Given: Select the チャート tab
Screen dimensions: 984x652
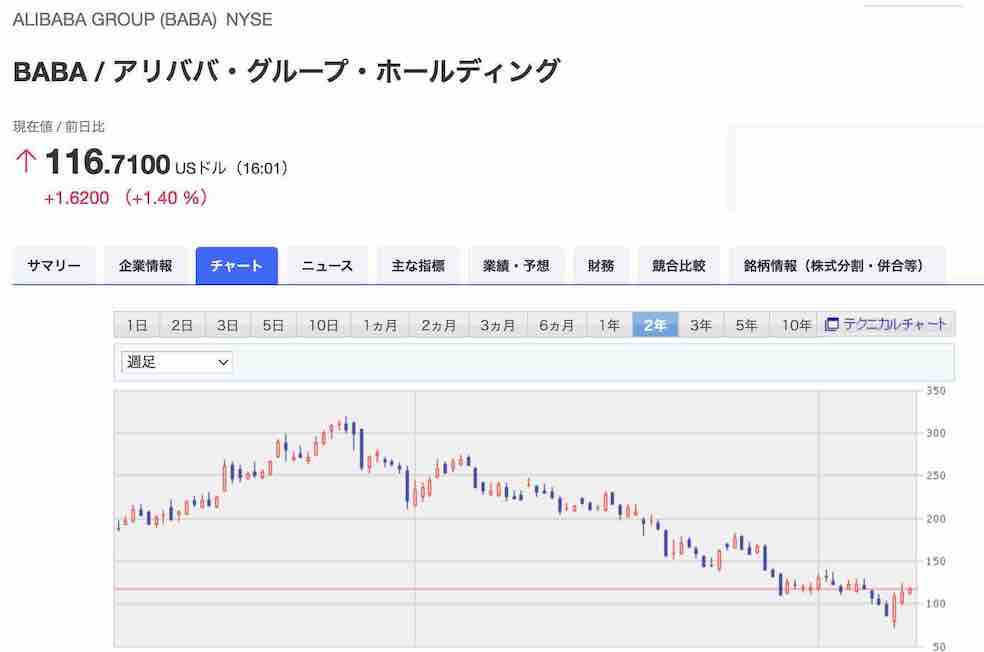Looking at the screenshot, I should pyautogui.click(x=237, y=266).
